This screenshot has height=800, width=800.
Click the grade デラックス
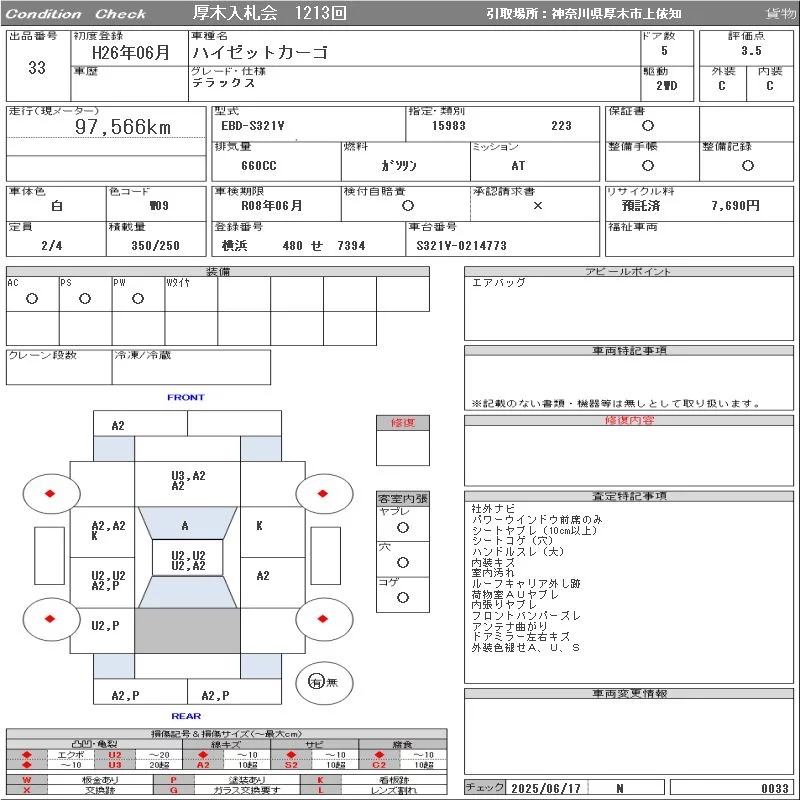[x=223, y=83]
